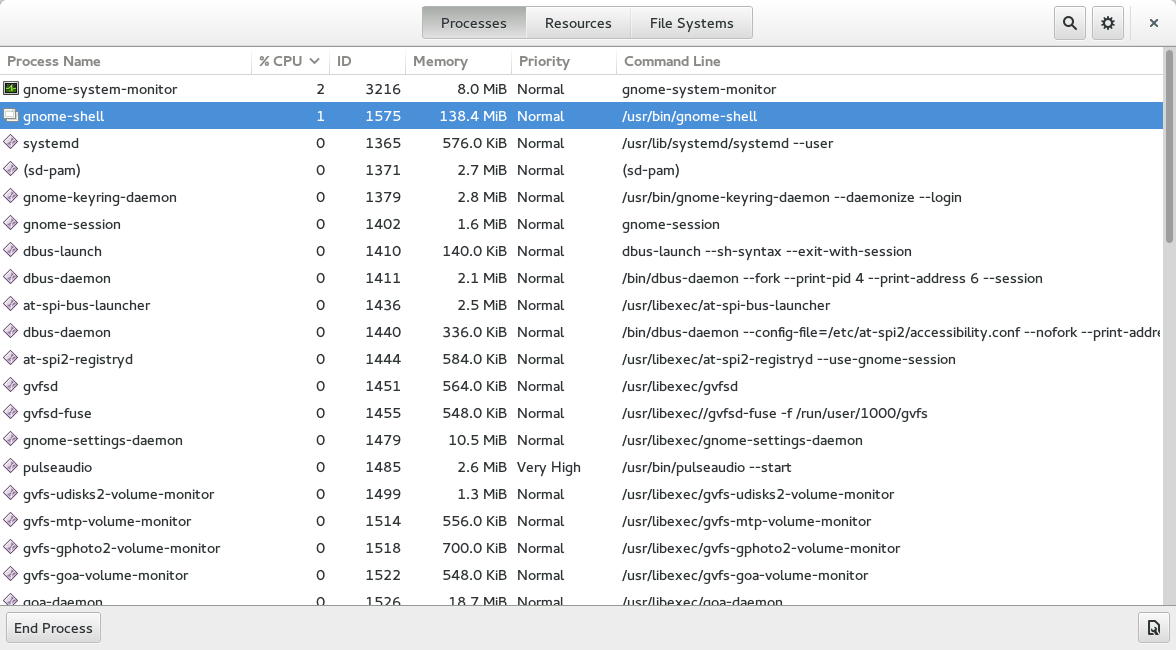
Task: Open the gear options menu icon
Action: click(x=1108, y=22)
